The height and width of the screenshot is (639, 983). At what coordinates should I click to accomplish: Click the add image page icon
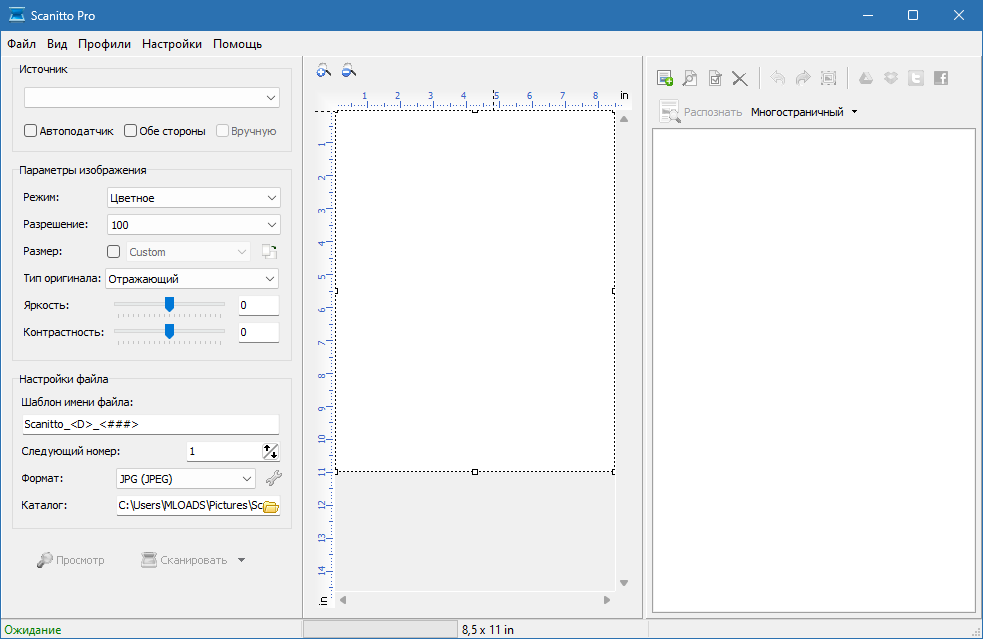tap(665, 78)
